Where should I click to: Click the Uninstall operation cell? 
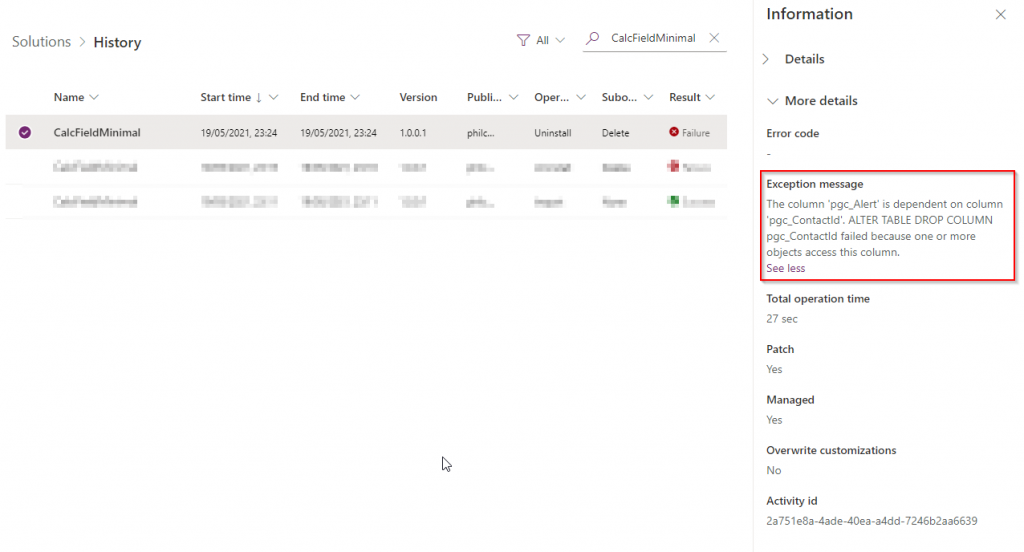click(x=552, y=133)
